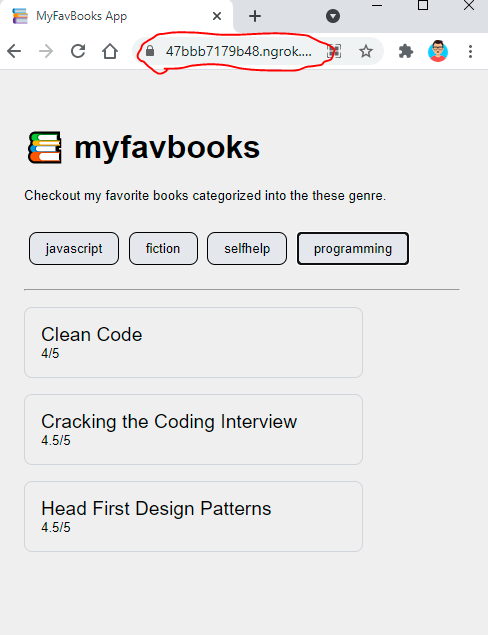Click the forward navigation arrow
This screenshot has width=488, height=635.
(46, 51)
